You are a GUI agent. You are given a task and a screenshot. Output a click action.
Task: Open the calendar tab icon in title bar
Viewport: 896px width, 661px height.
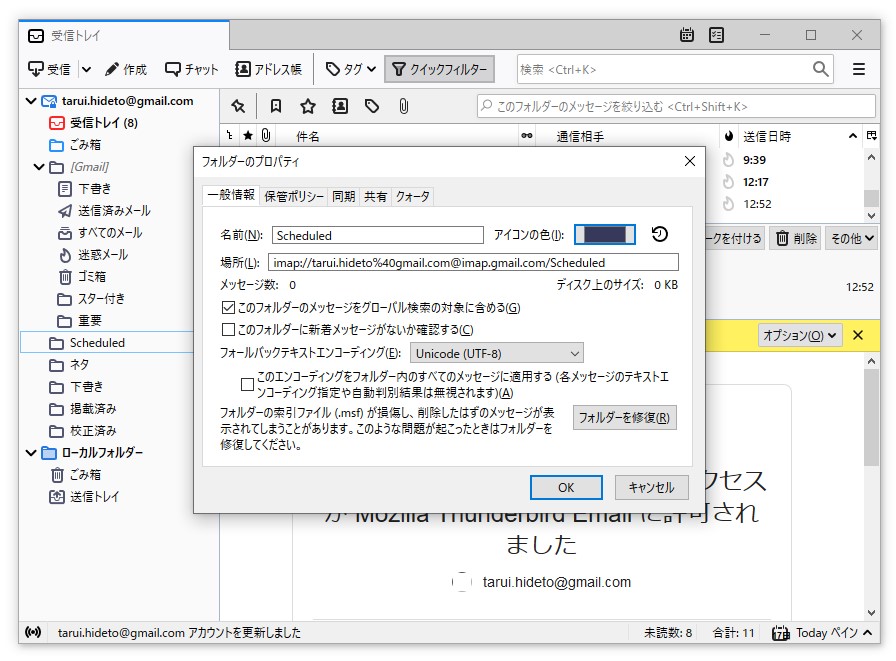pos(687,35)
